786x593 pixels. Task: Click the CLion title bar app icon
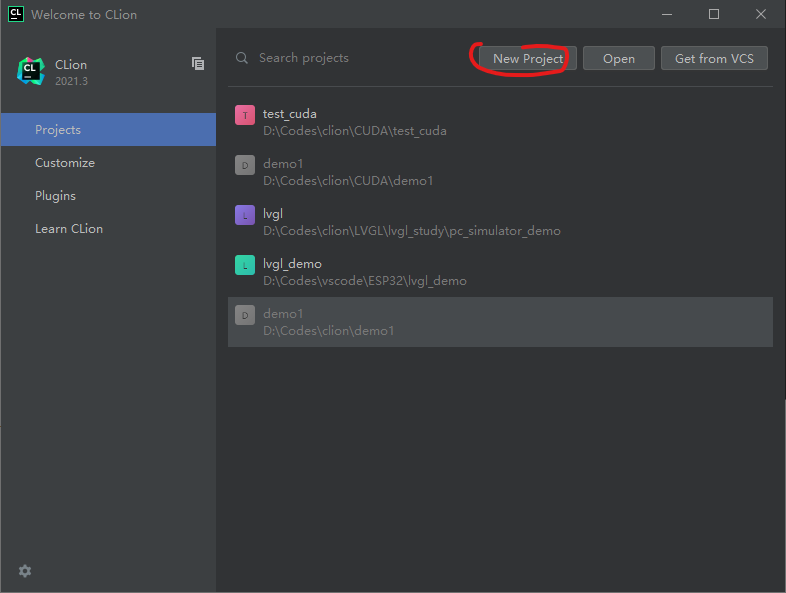tap(16, 14)
